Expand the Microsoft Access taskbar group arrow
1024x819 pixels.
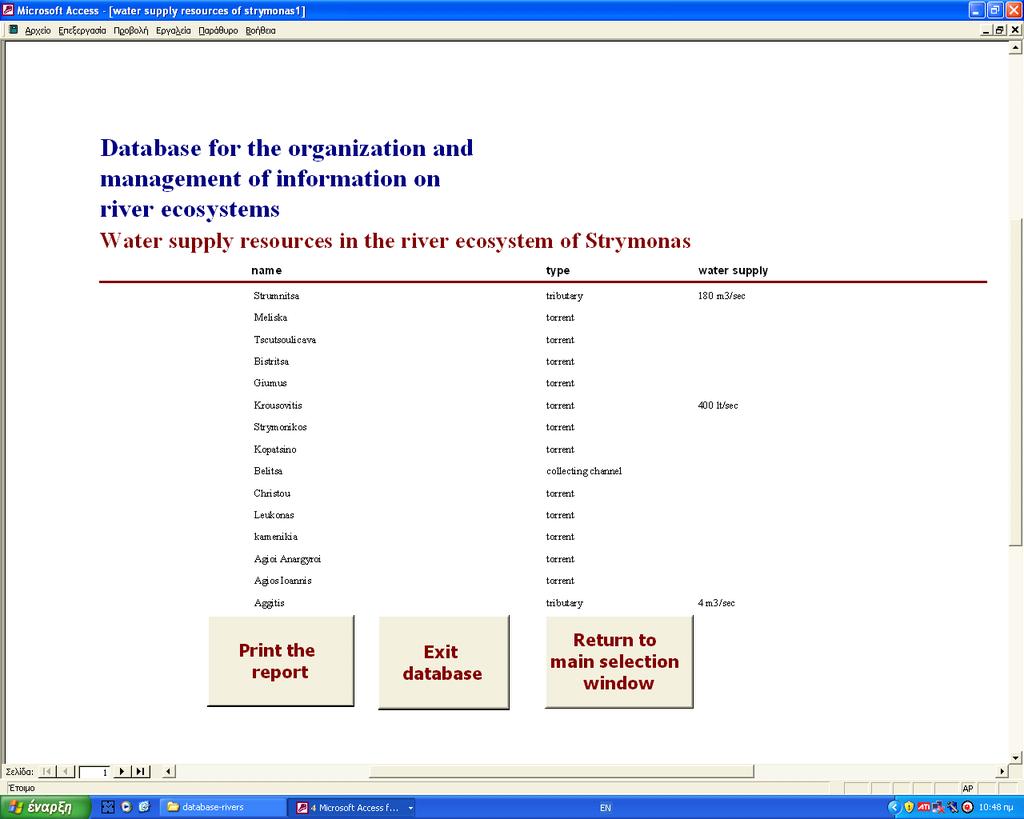(411, 808)
